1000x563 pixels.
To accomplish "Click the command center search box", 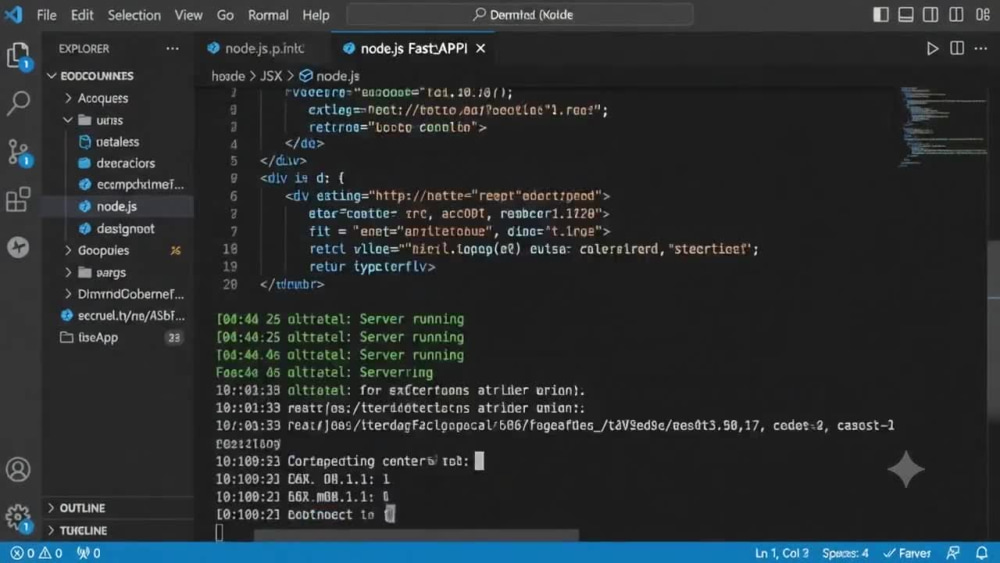I will point(520,15).
